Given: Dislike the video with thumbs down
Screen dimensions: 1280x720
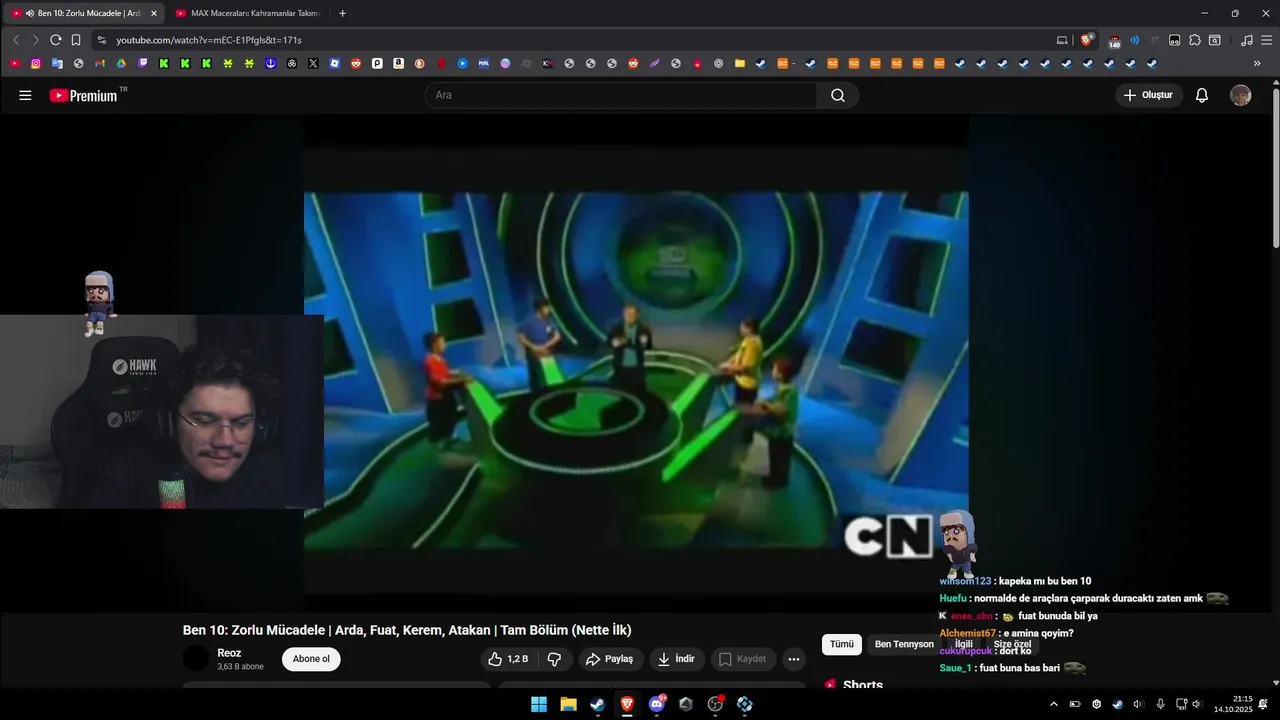Looking at the screenshot, I should pos(554,659).
